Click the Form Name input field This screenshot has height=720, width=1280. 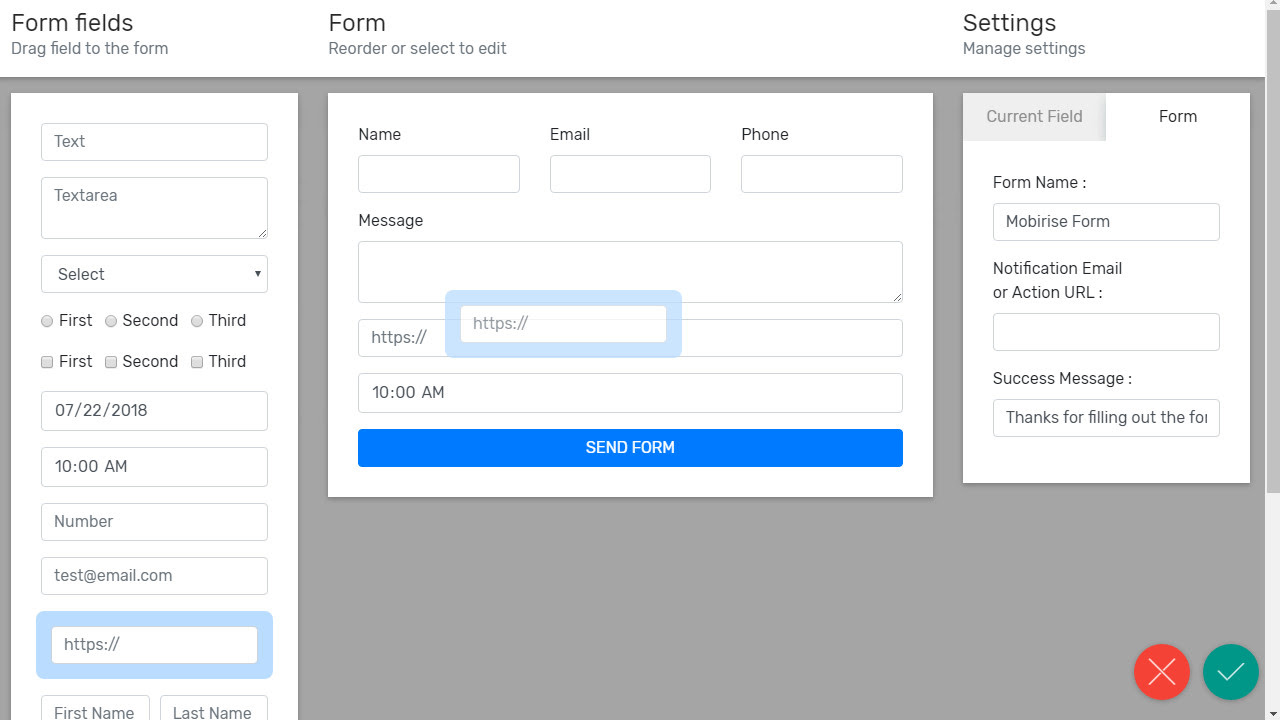pos(1106,222)
